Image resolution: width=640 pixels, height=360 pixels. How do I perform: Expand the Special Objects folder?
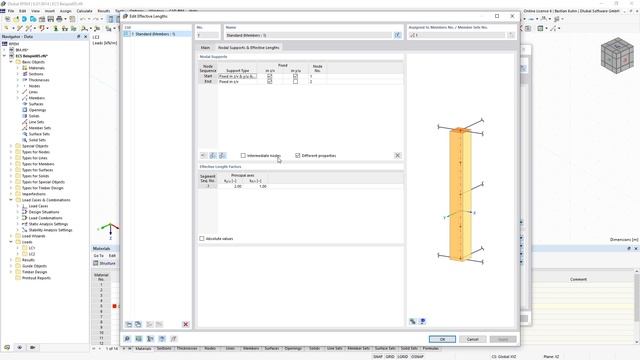[11, 146]
